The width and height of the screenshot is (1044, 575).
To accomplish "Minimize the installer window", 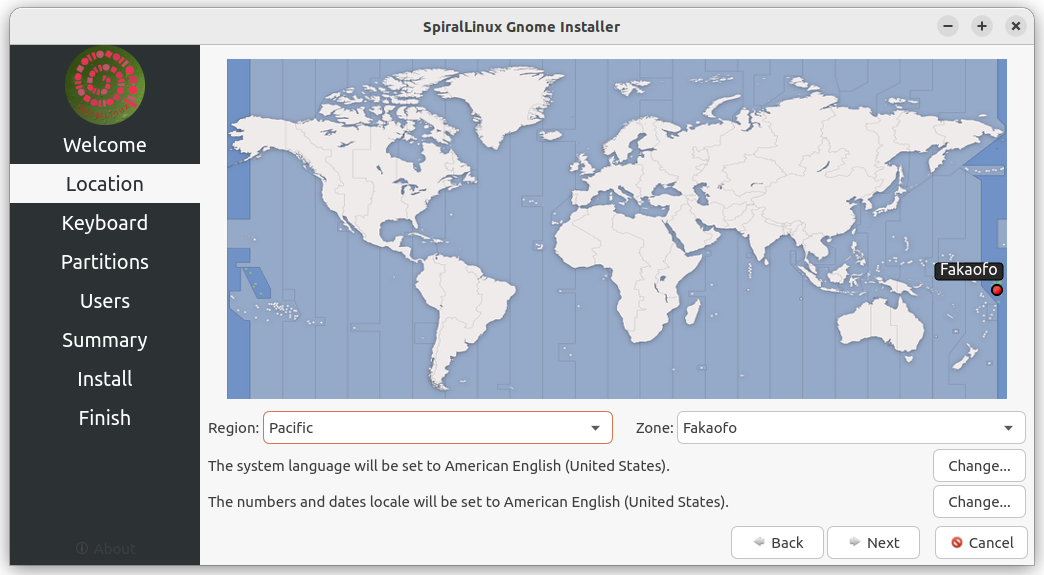I will click(x=947, y=27).
